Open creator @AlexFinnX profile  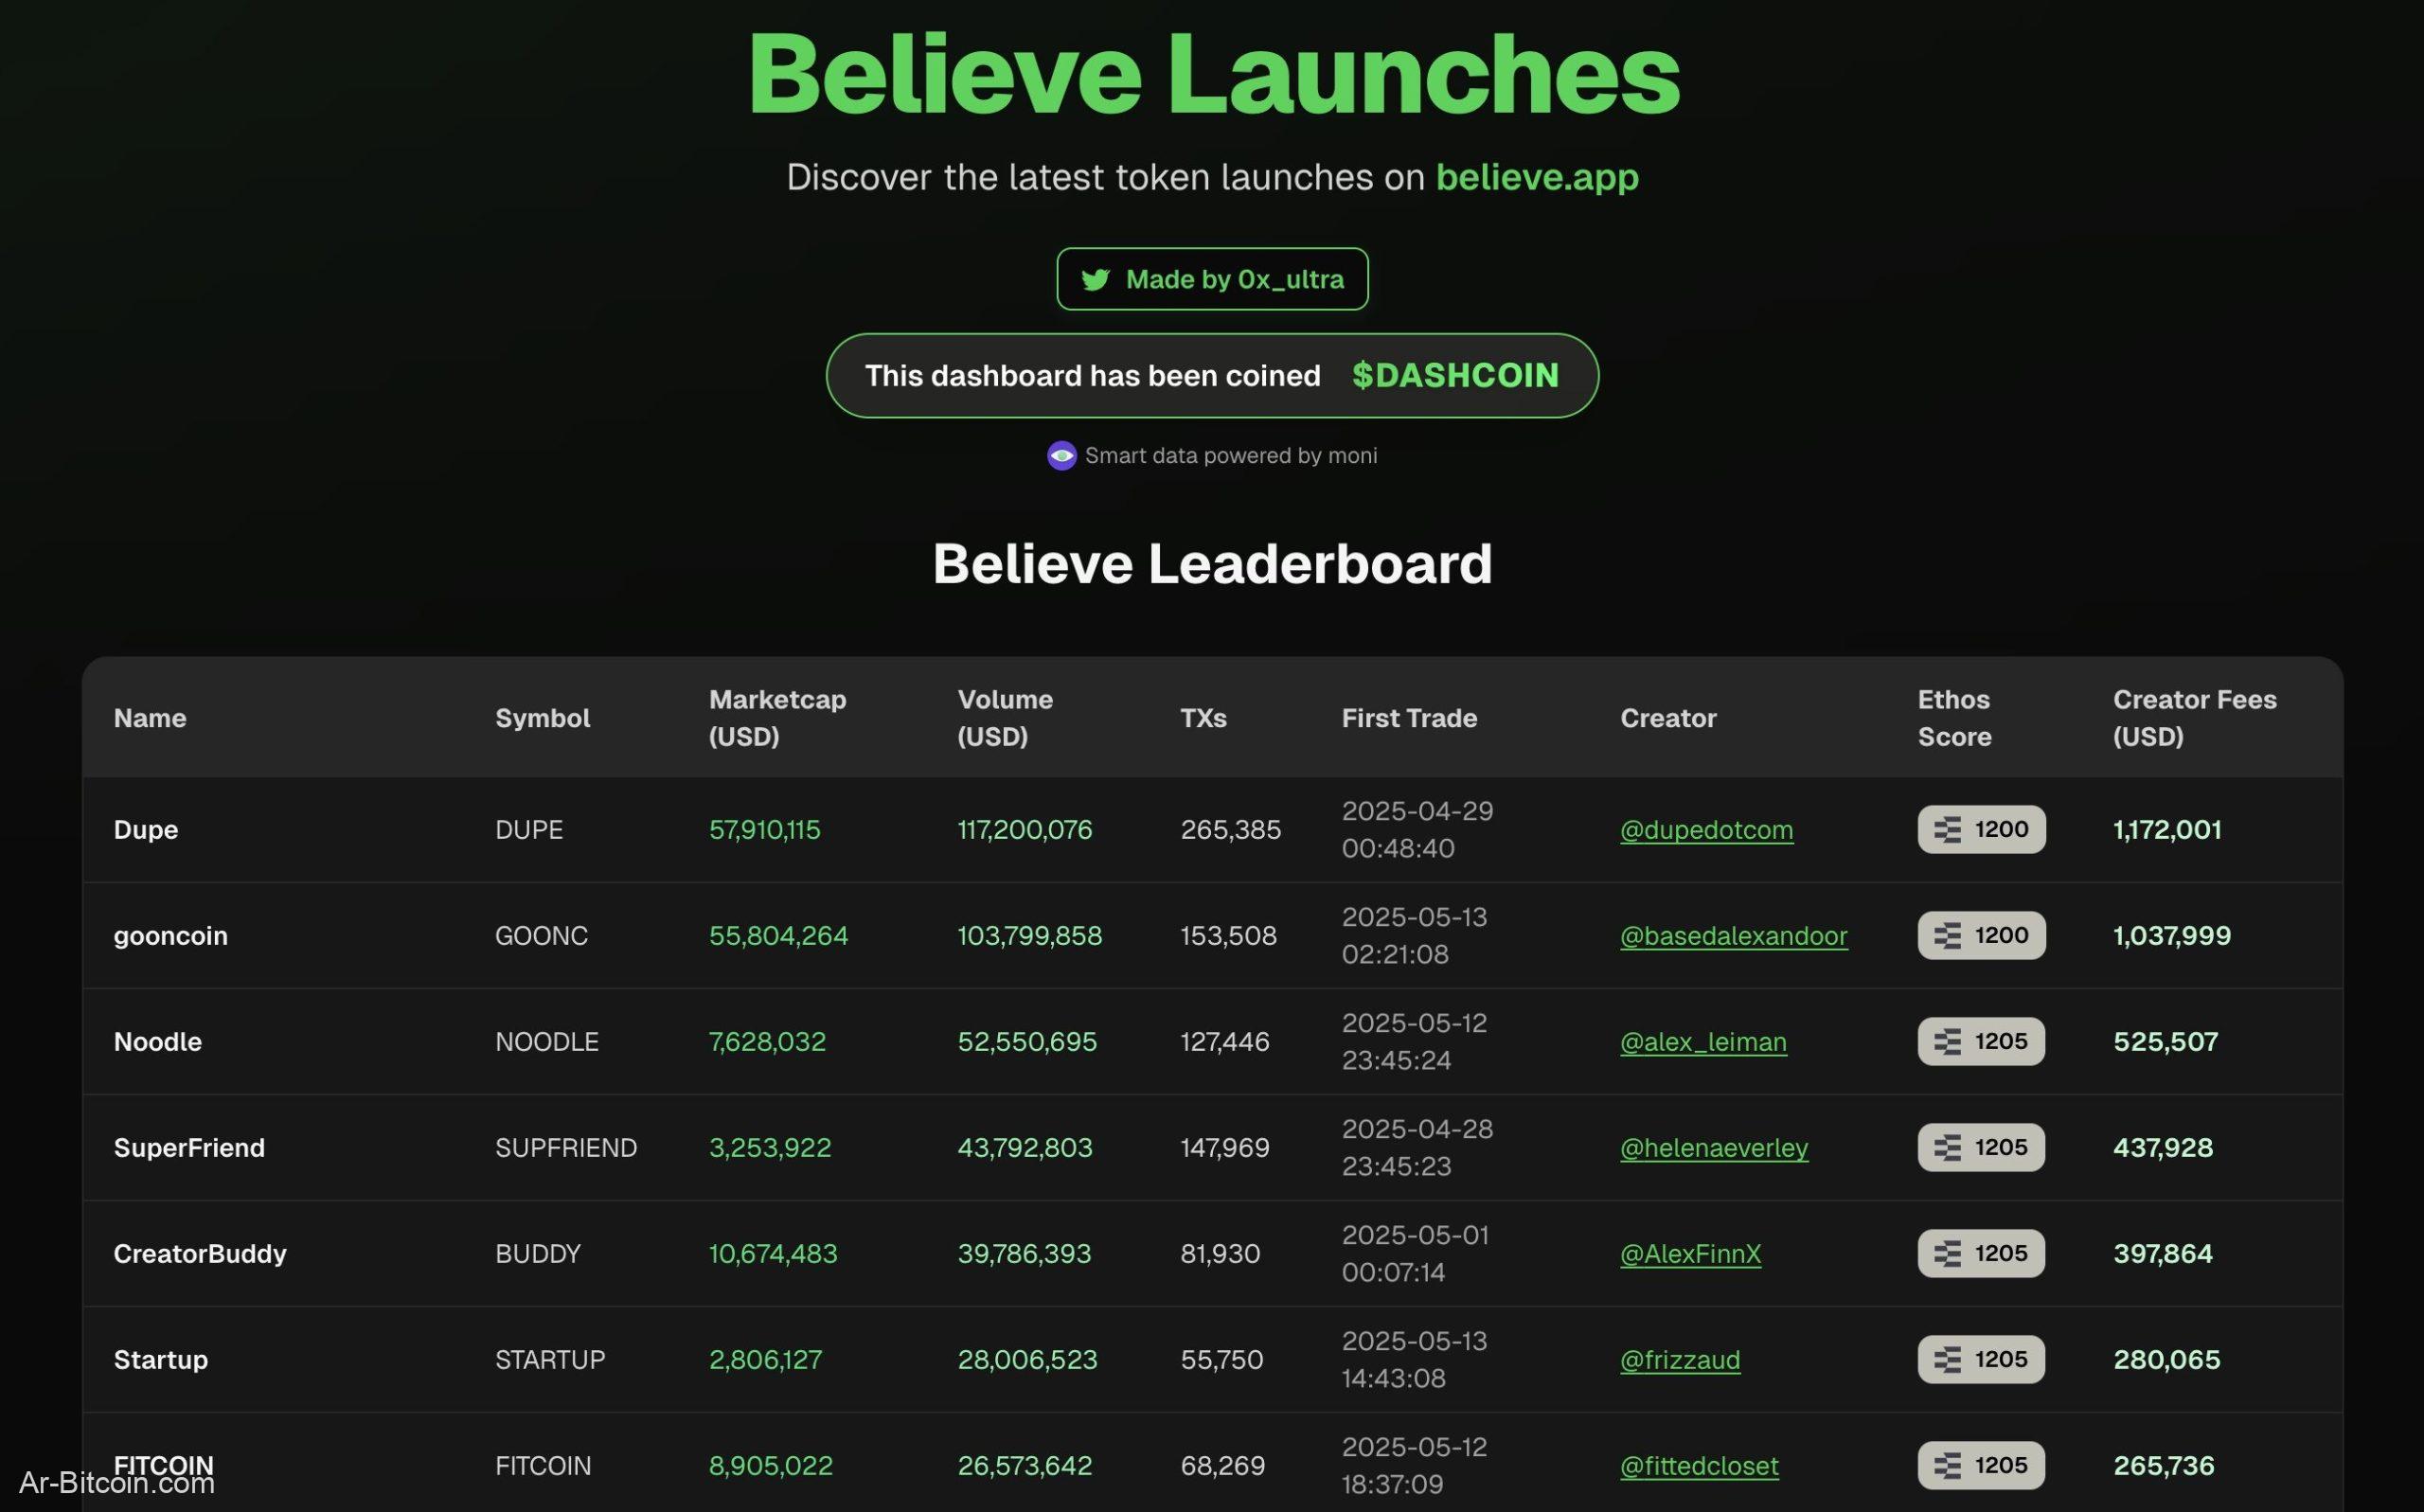1690,1254
